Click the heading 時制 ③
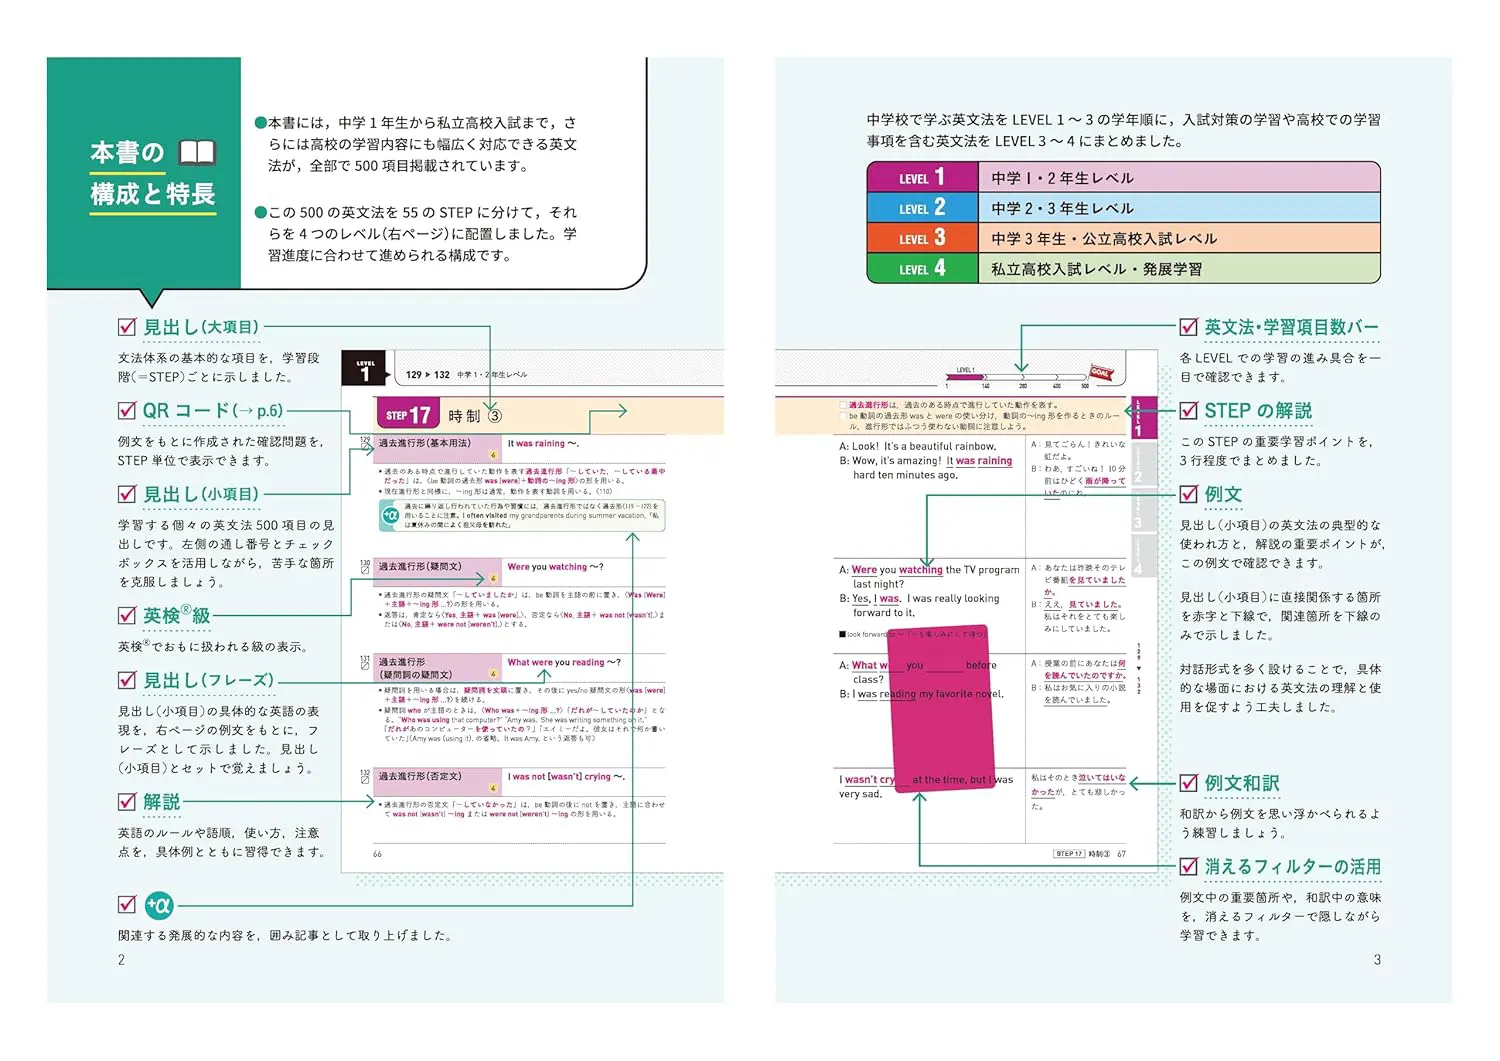 point(475,416)
